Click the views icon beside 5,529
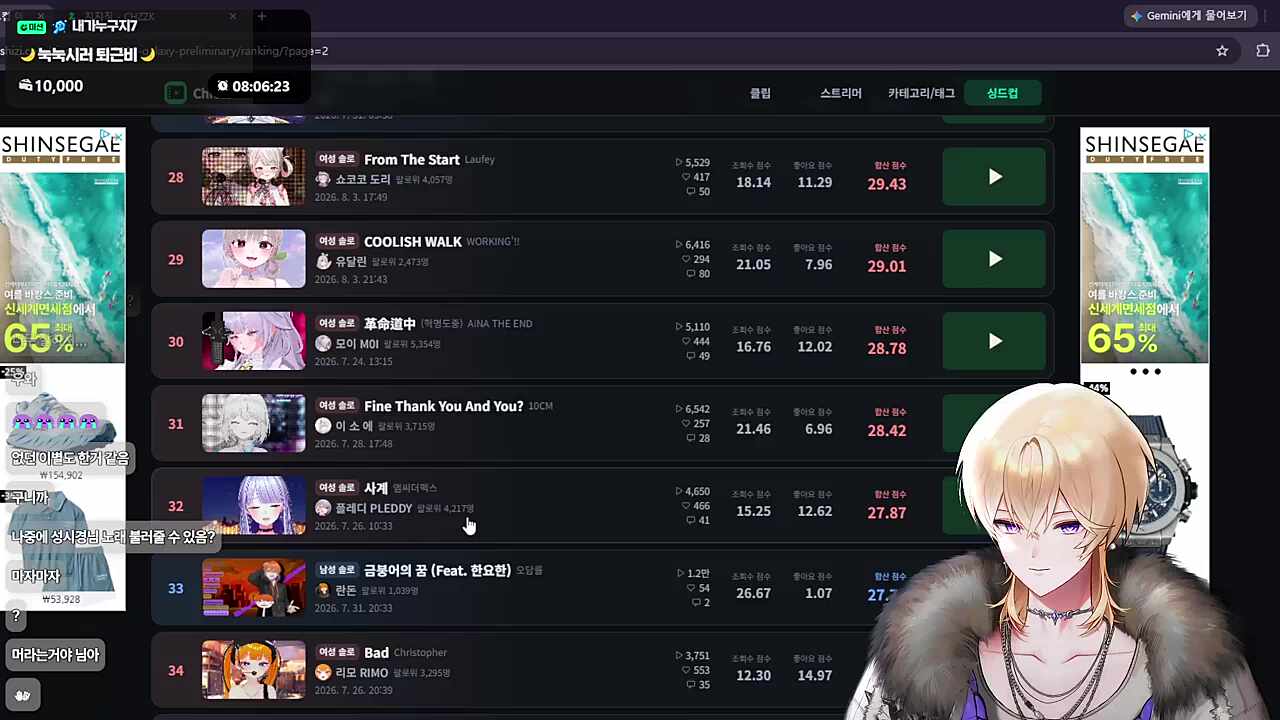 679,162
